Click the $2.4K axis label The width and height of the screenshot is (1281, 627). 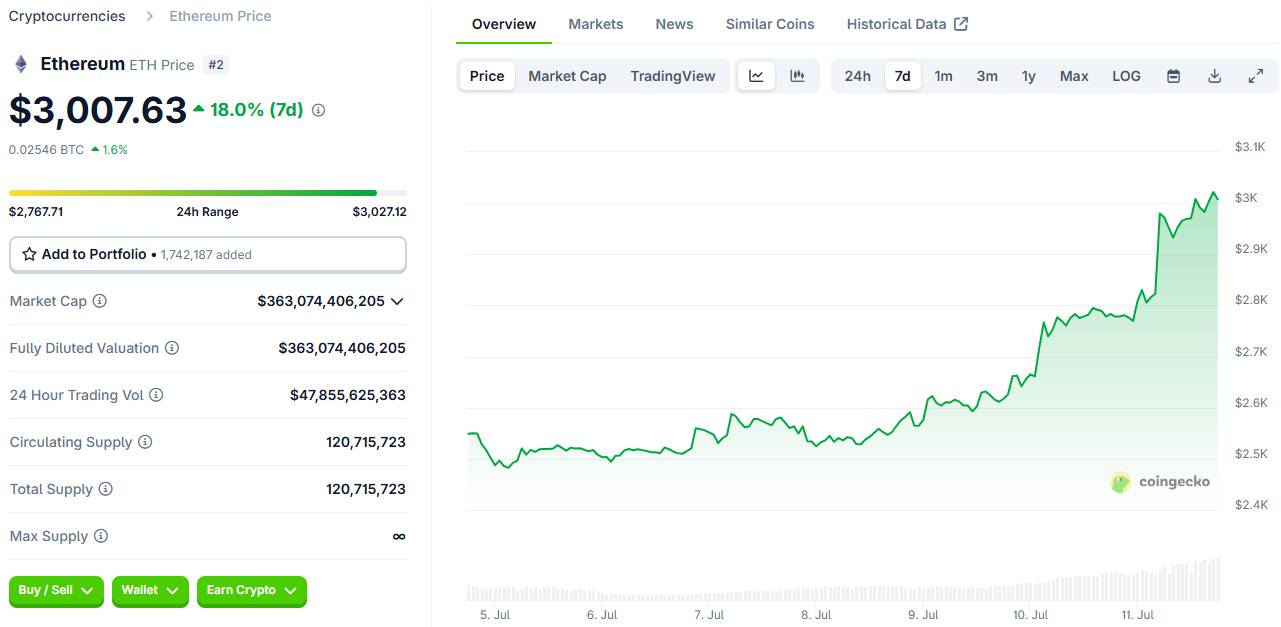[1251, 505]
